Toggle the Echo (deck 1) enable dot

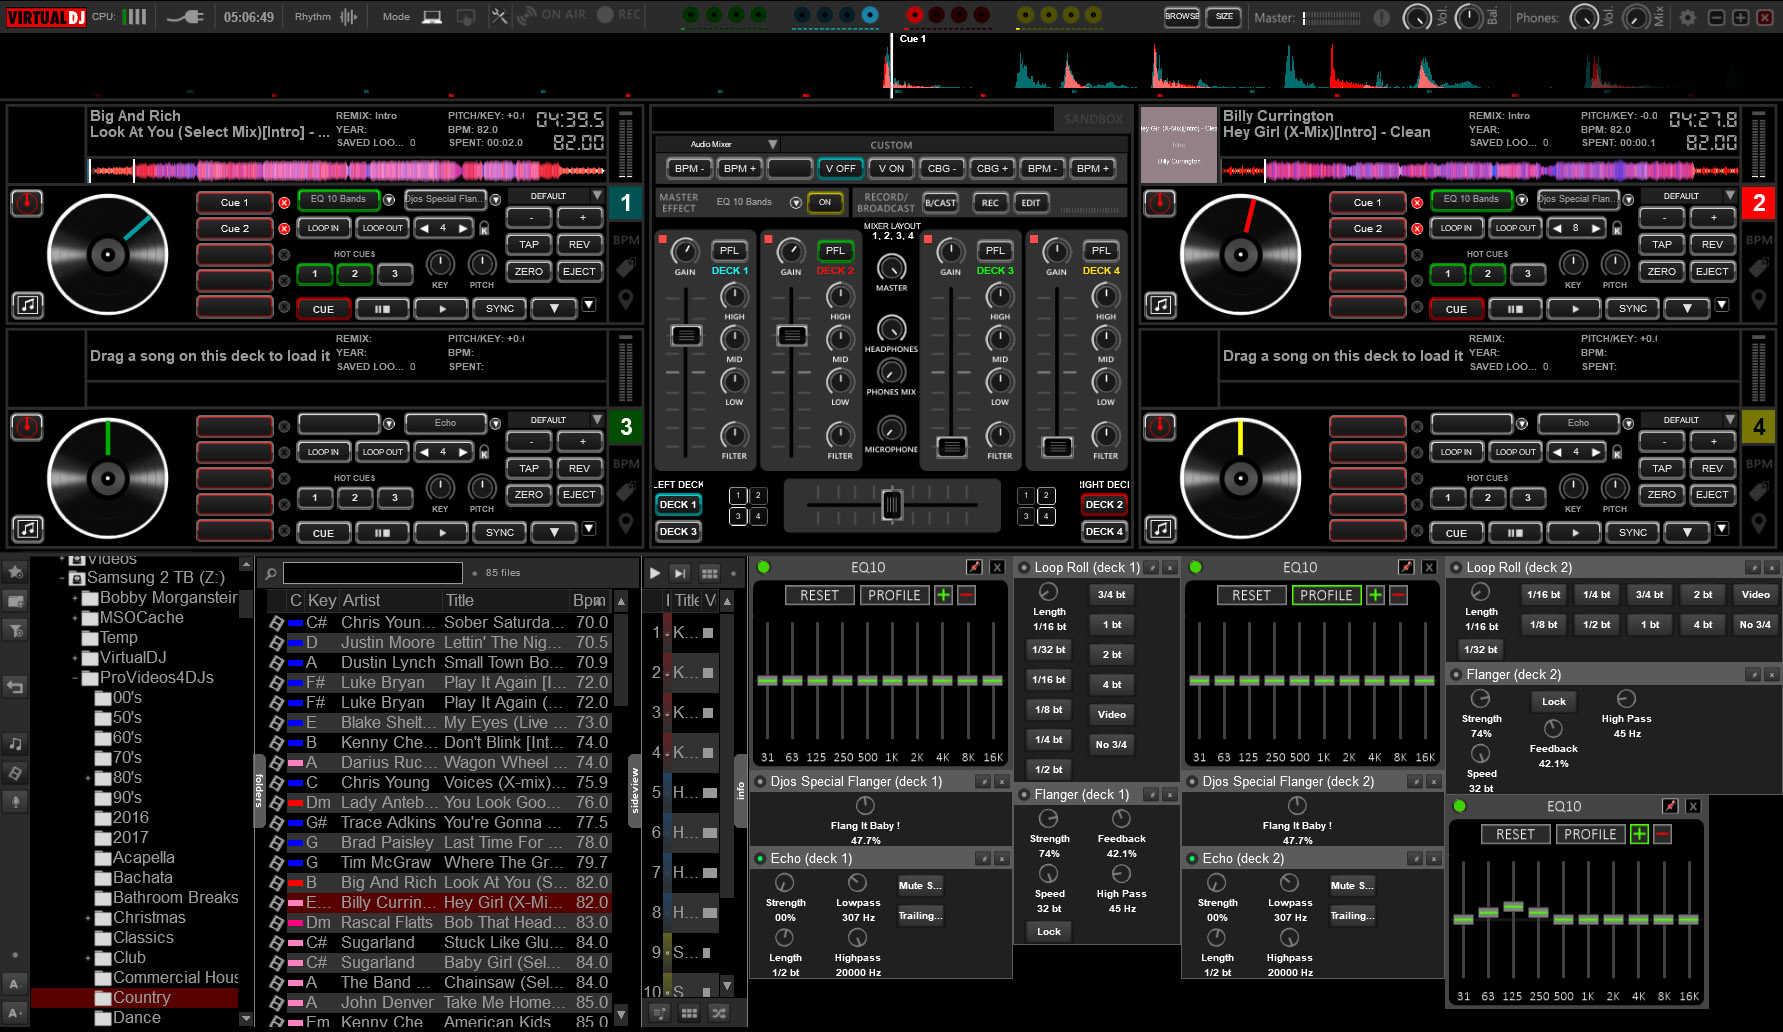[x=761, y=859]
